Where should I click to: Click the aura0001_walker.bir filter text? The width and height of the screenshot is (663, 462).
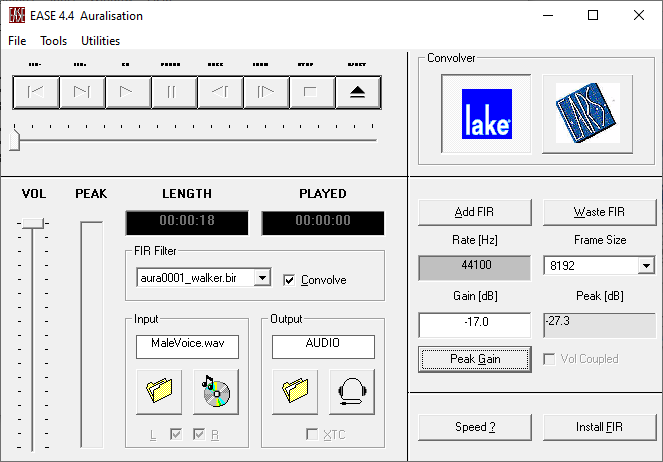coord(189,278)
